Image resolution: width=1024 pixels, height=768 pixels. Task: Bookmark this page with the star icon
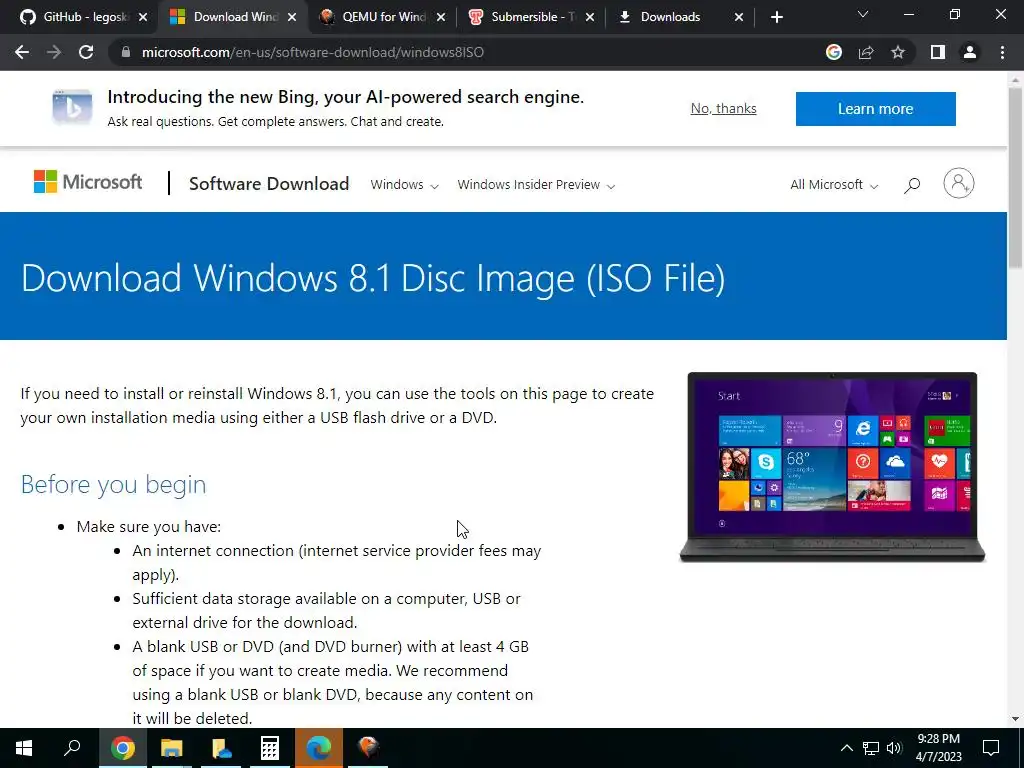click(898, 52)
